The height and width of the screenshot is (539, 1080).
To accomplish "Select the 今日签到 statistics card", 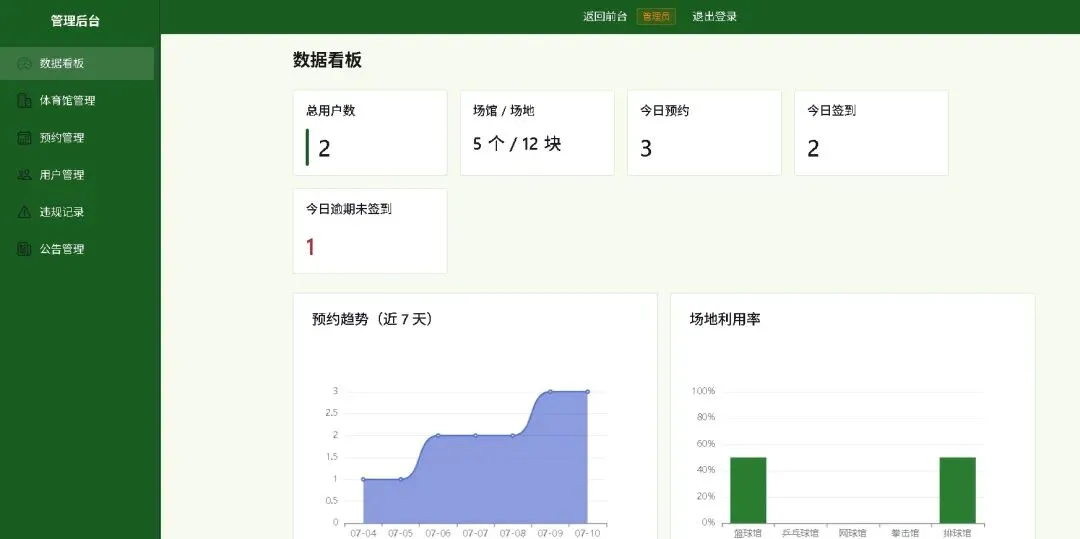I will point(871,133).
